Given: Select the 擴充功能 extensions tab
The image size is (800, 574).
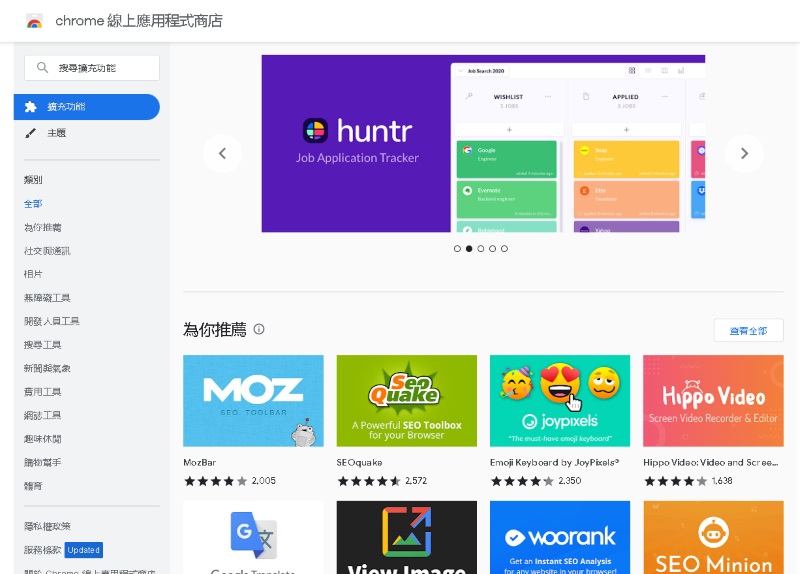Looking at the screenshot, I should pyautogui.click(x=87, y=107).
